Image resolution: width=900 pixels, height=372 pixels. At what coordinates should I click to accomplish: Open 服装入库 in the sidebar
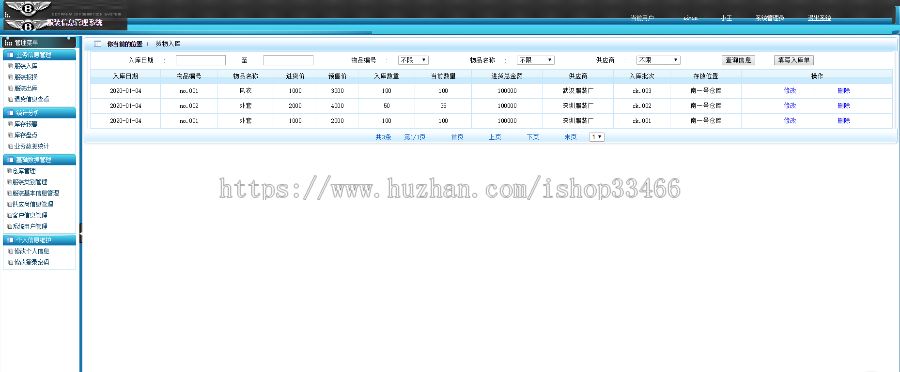[x=26, y=66]
